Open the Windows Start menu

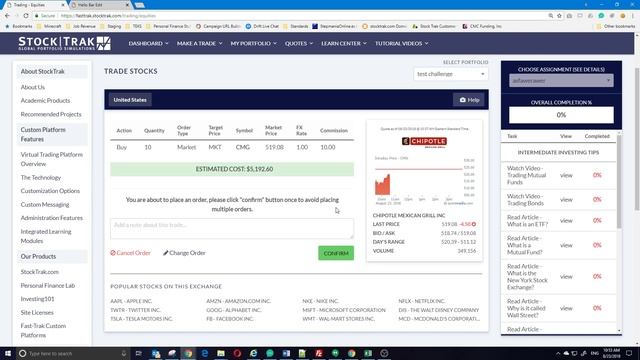(8, 353)
